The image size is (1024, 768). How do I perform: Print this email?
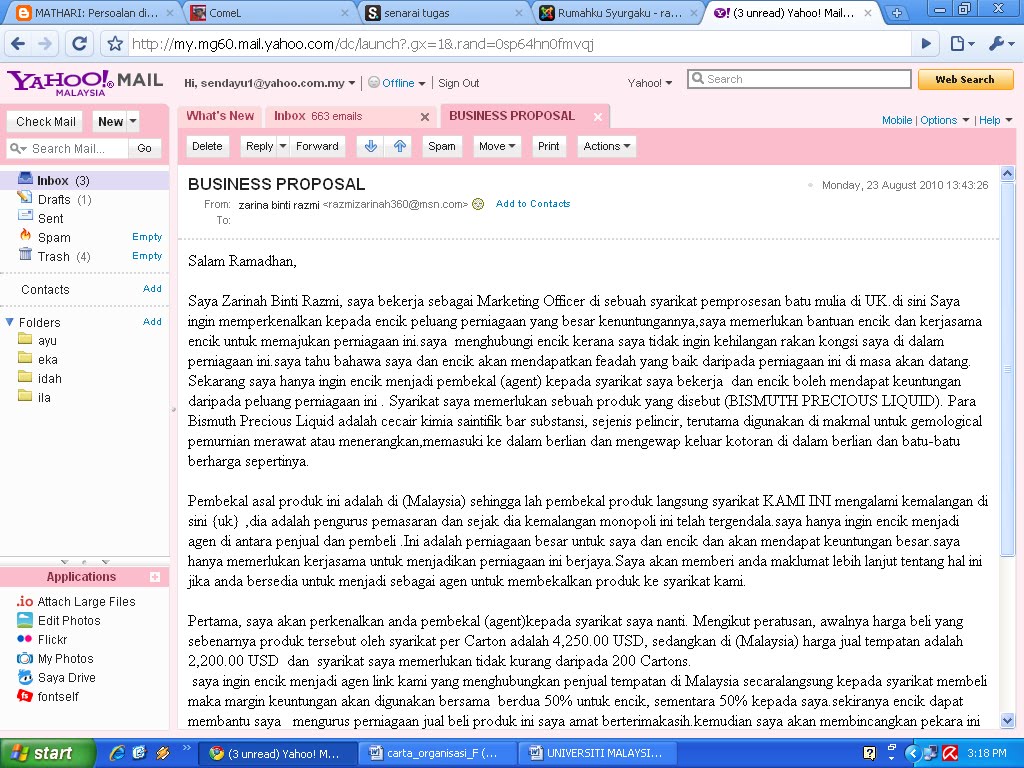[549, 146]
